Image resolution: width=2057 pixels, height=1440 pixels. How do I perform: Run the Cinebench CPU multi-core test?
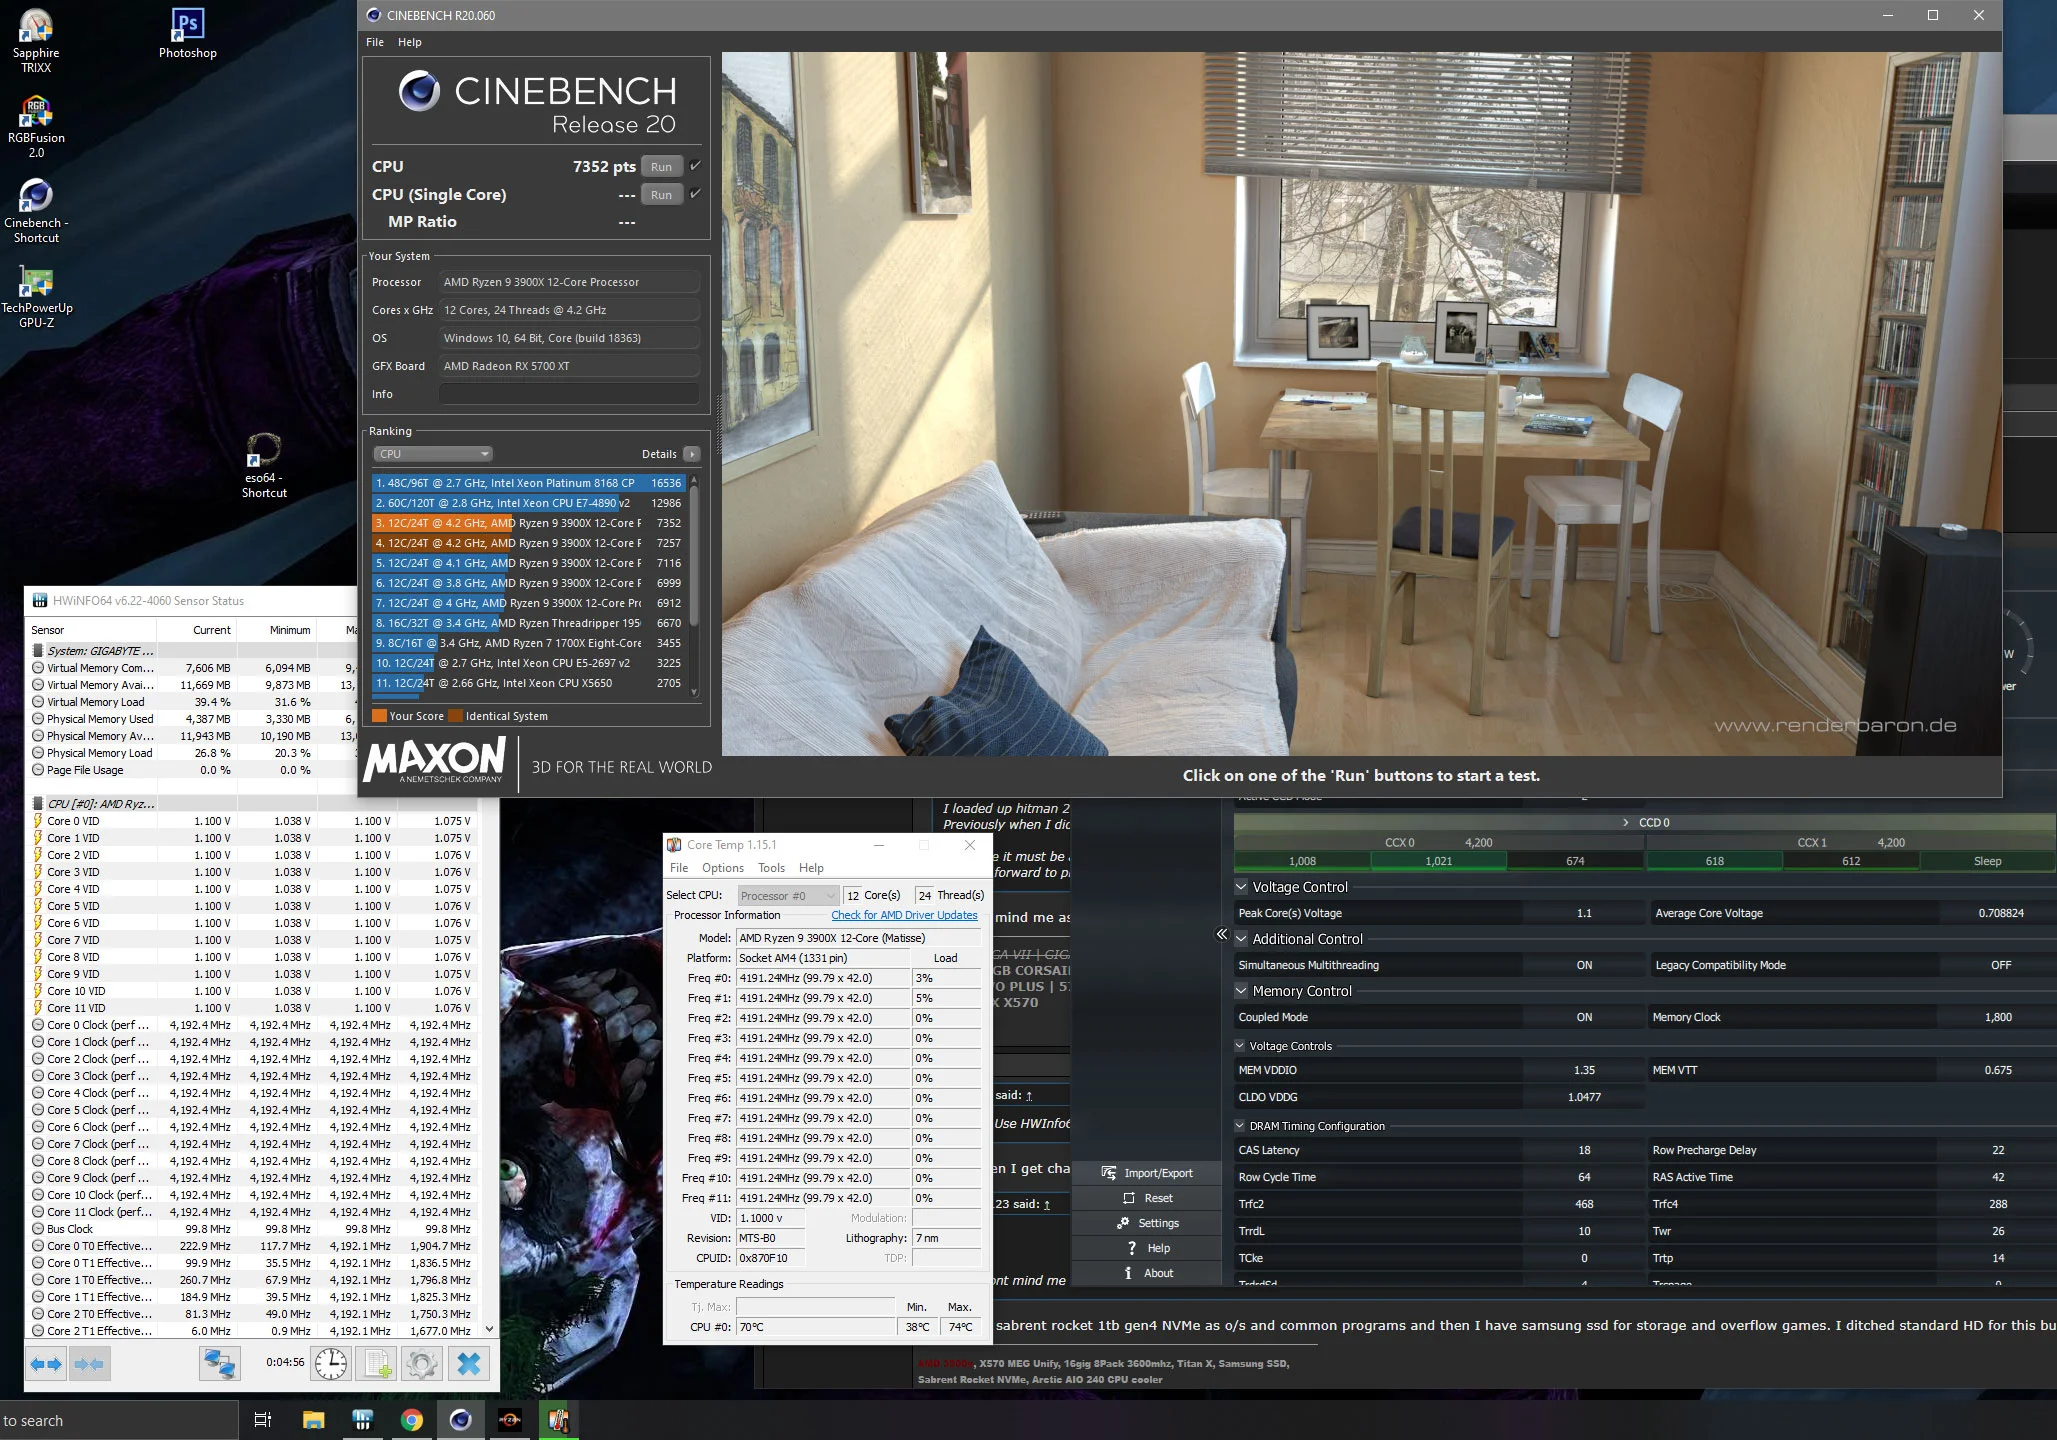pyautogui.click(x=661, y=167)
